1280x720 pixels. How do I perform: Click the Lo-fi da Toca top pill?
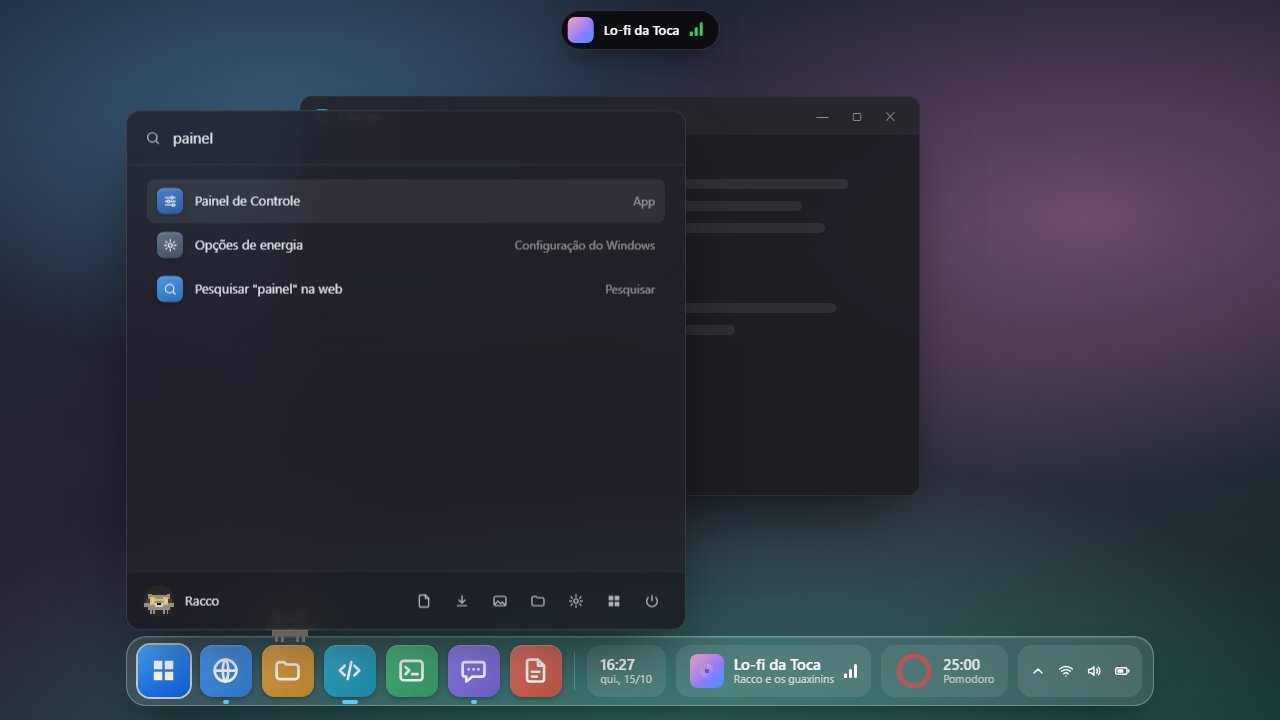pyautogui.click(x=640, y=30)
